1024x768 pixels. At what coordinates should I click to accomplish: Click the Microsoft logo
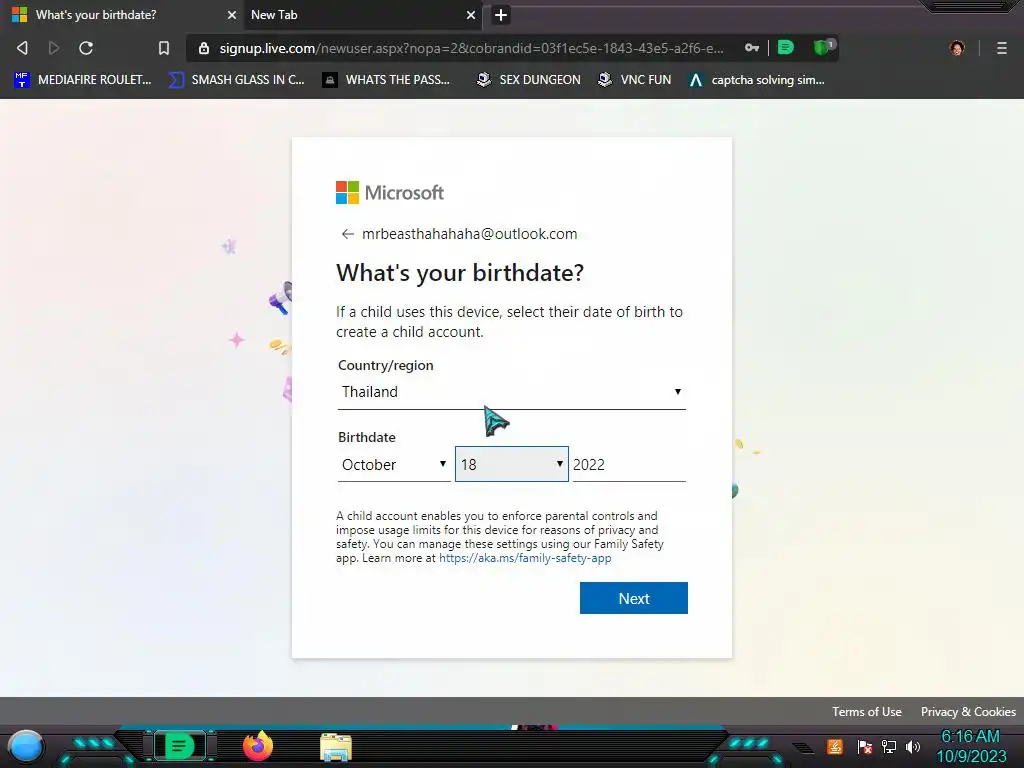(390, 193)
